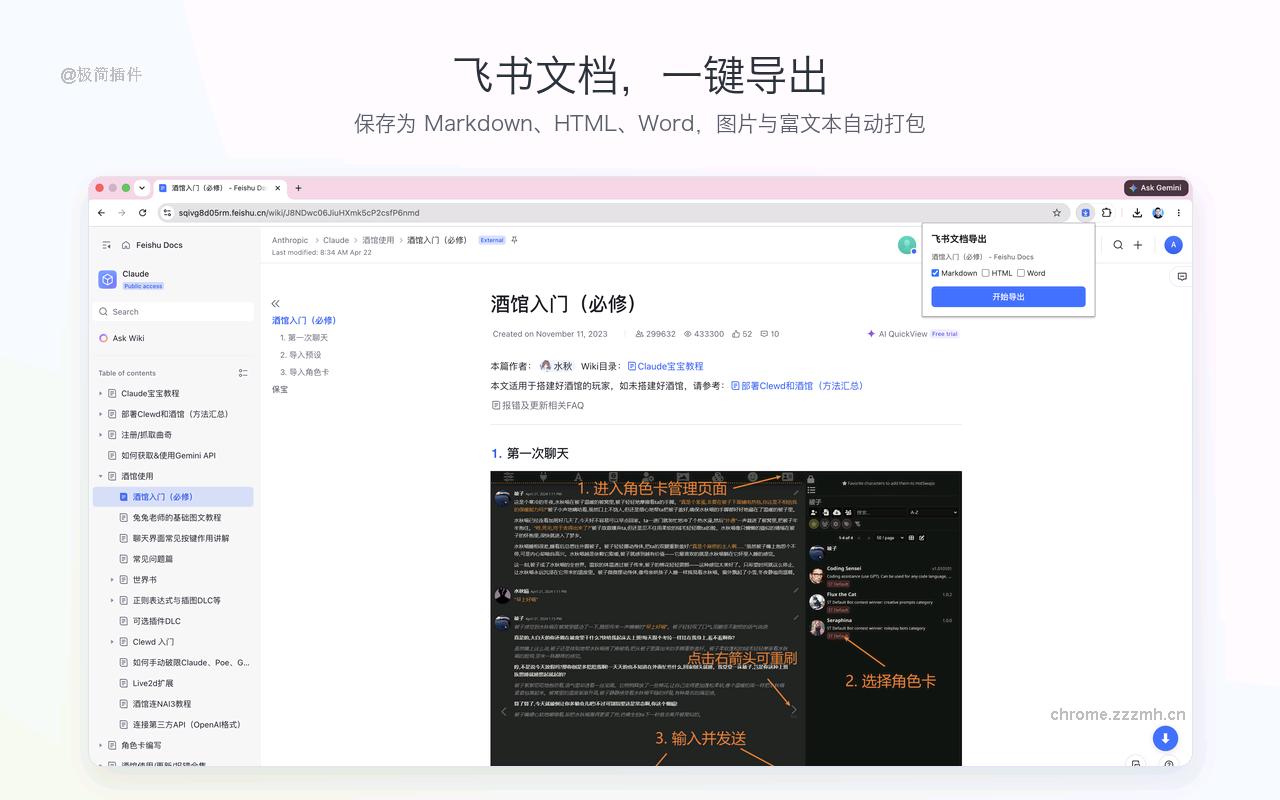Collapse the Feishu sidebar with the toggle icon
Viewport: 1280px width, 800px height.
pyautogui.click(x=106, y=245)
